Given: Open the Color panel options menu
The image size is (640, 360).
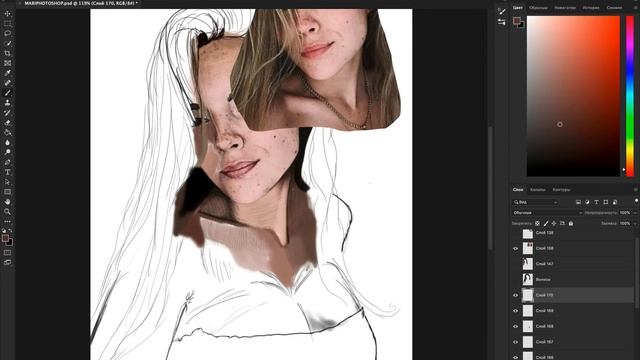Looking at the screenshot, I should 636,8.
